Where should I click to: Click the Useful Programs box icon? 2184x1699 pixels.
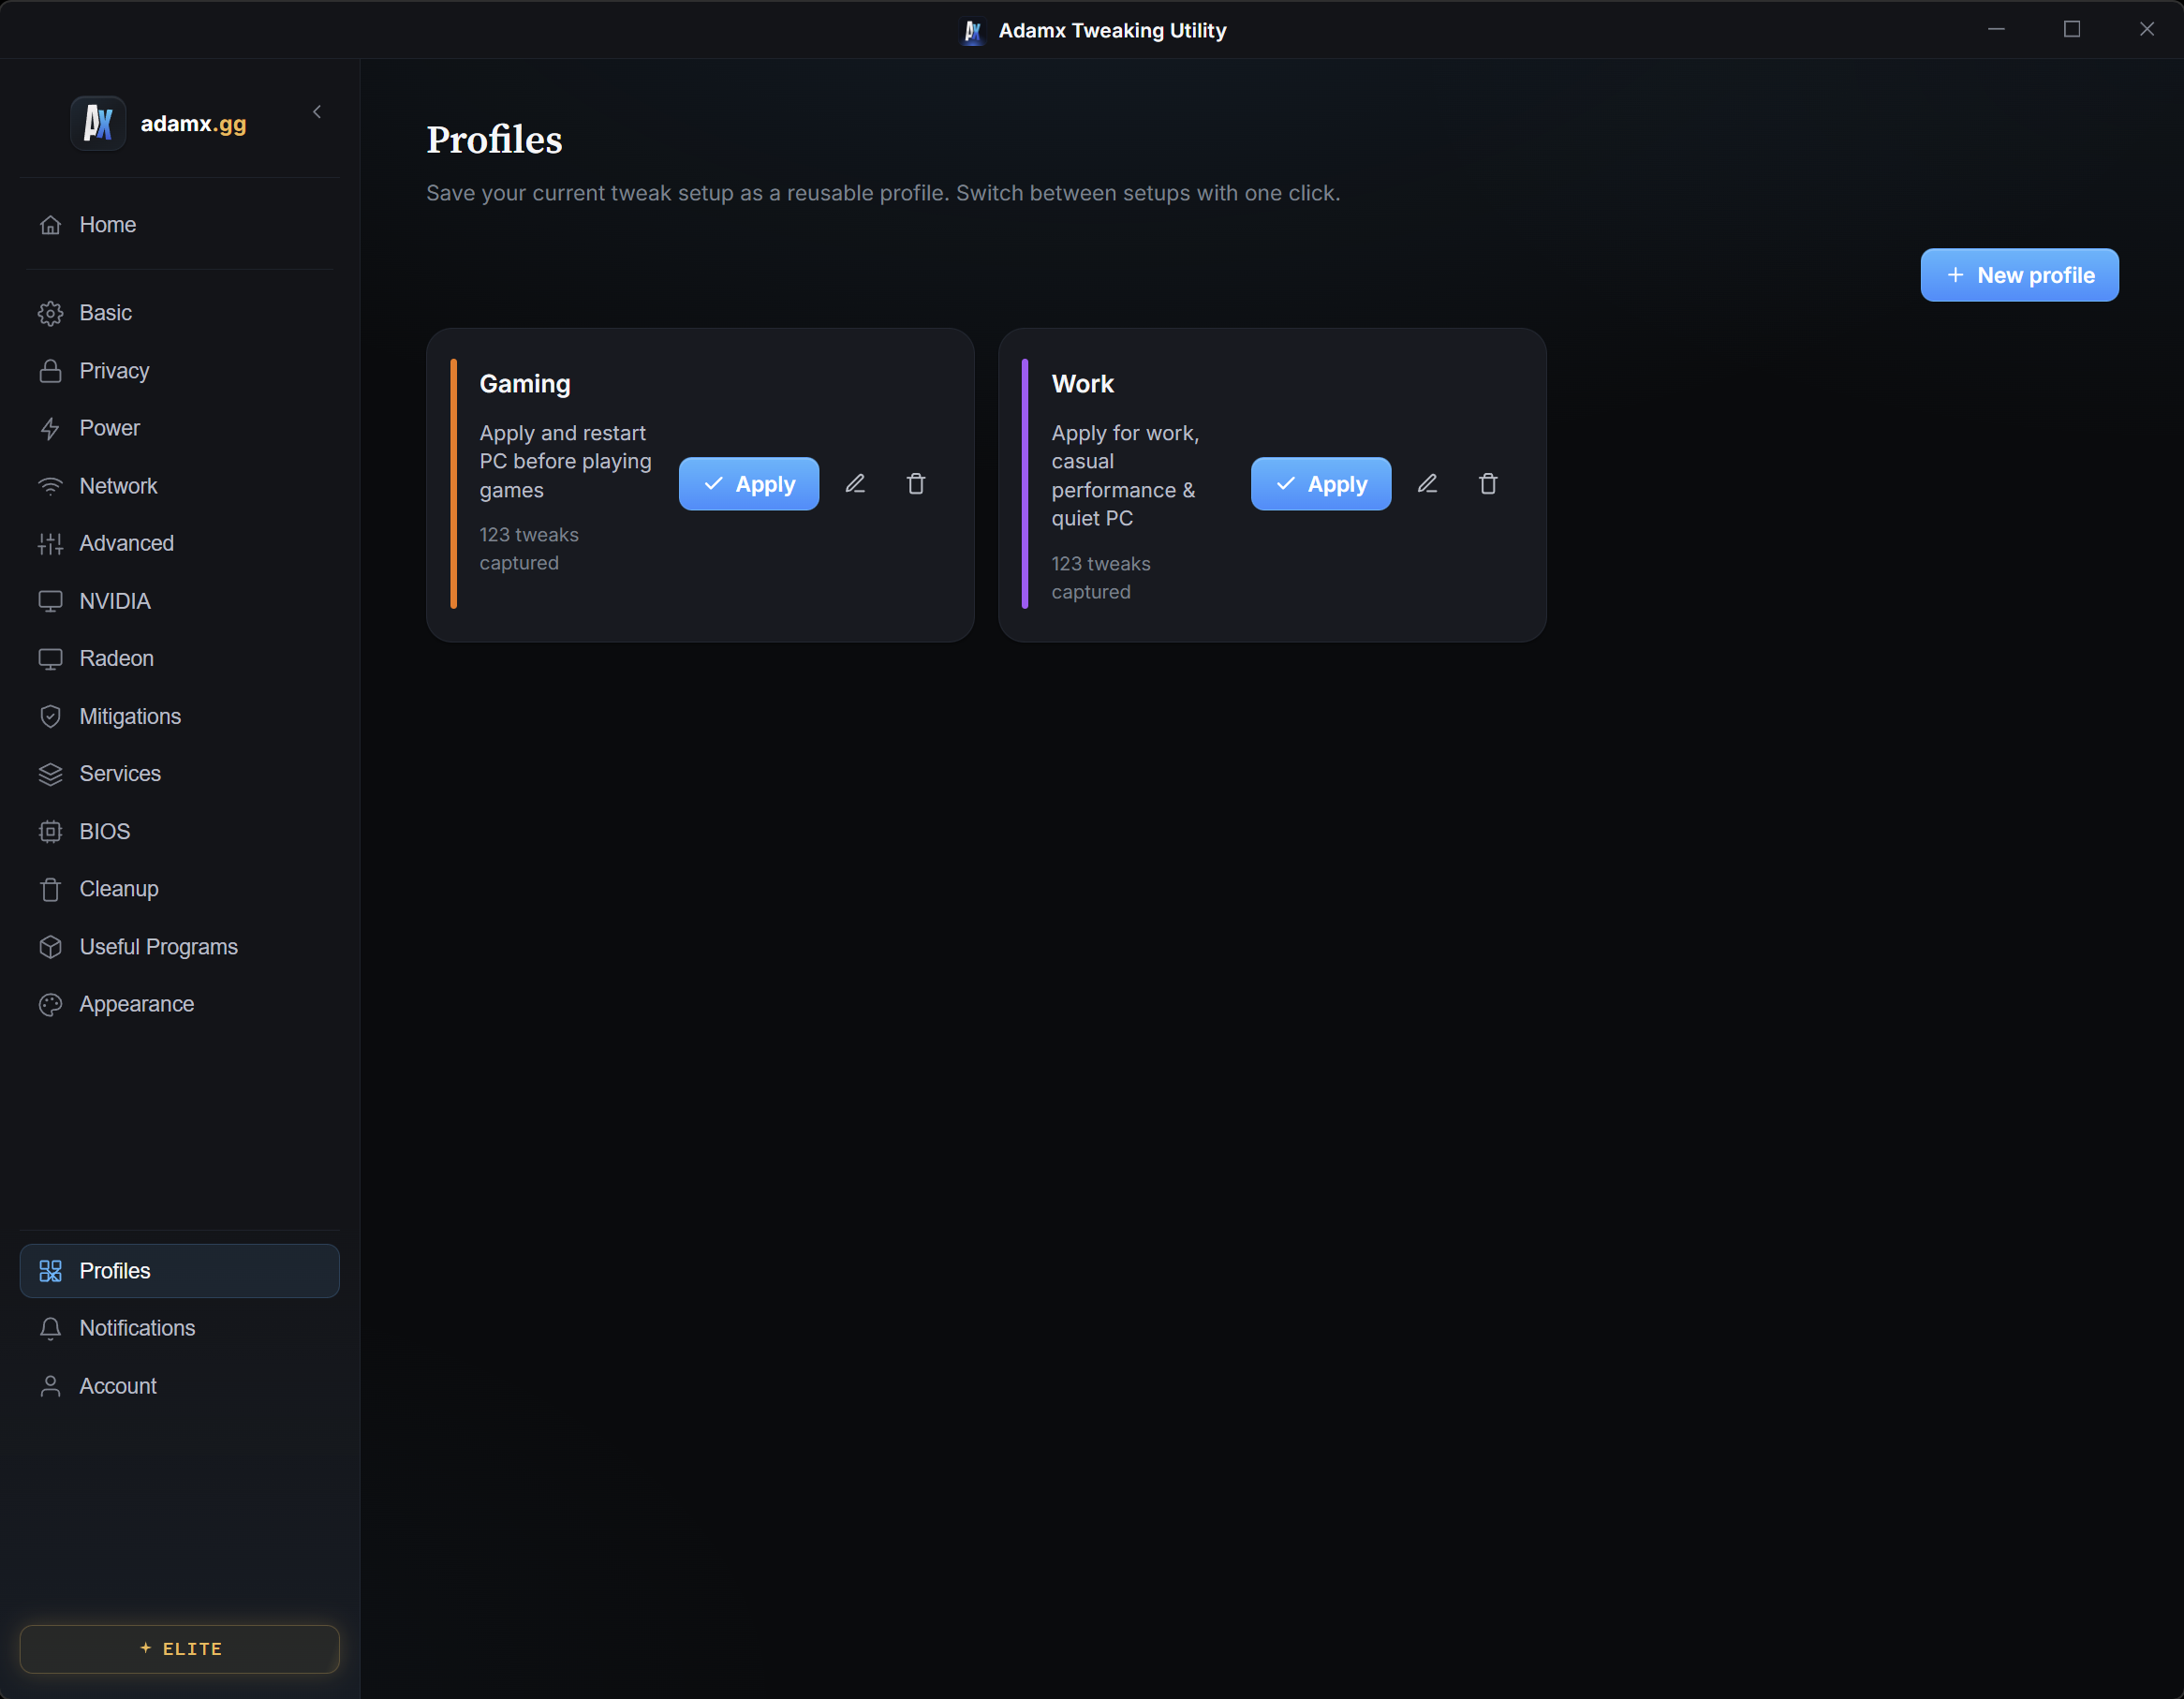pos(50,947)
